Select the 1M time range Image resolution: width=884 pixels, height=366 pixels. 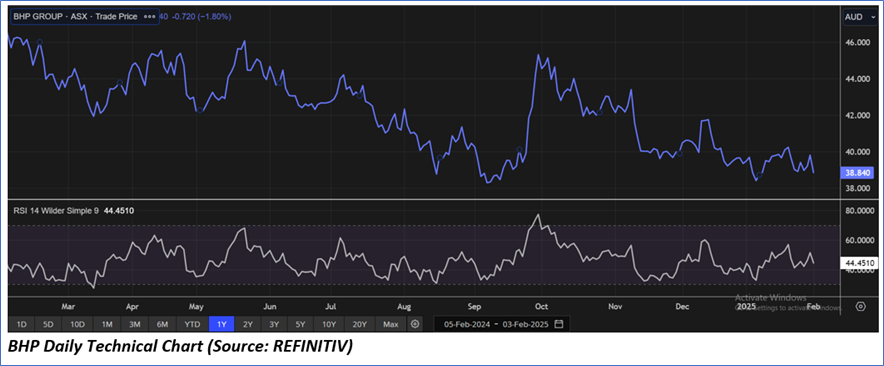click(x=107, y=324)
